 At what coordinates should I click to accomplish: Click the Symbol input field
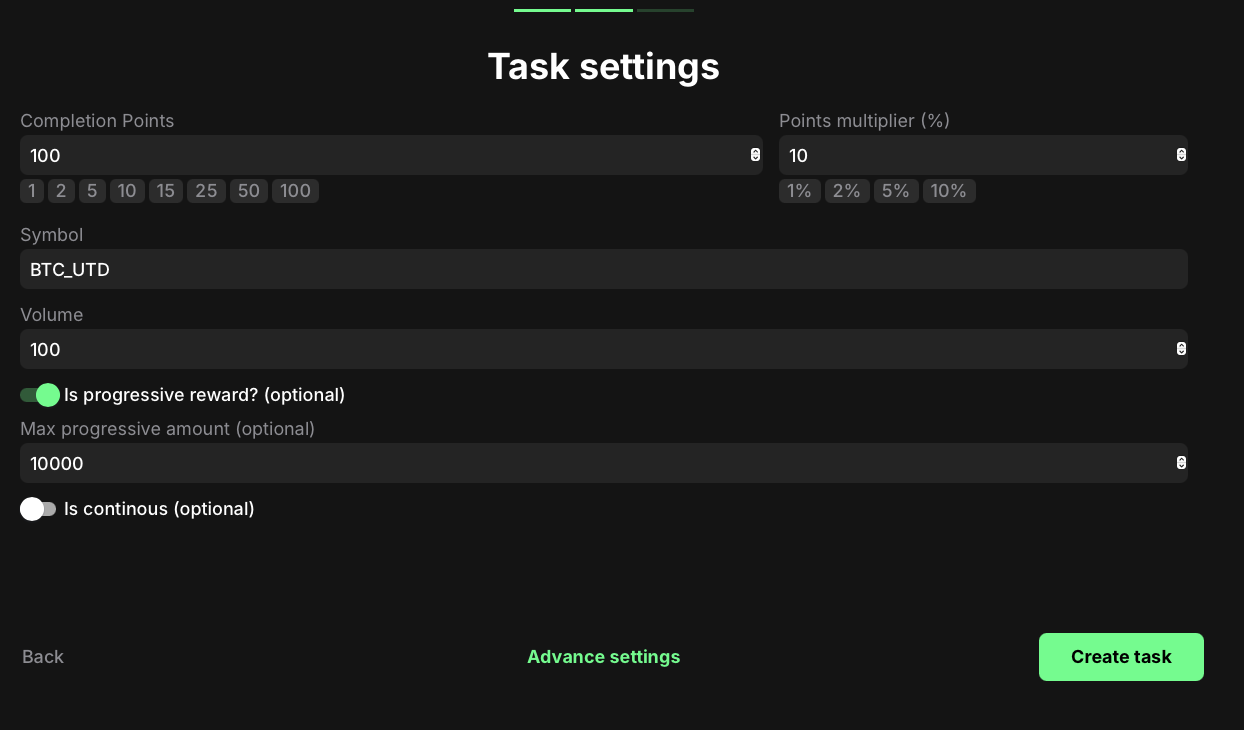[603, 269]
